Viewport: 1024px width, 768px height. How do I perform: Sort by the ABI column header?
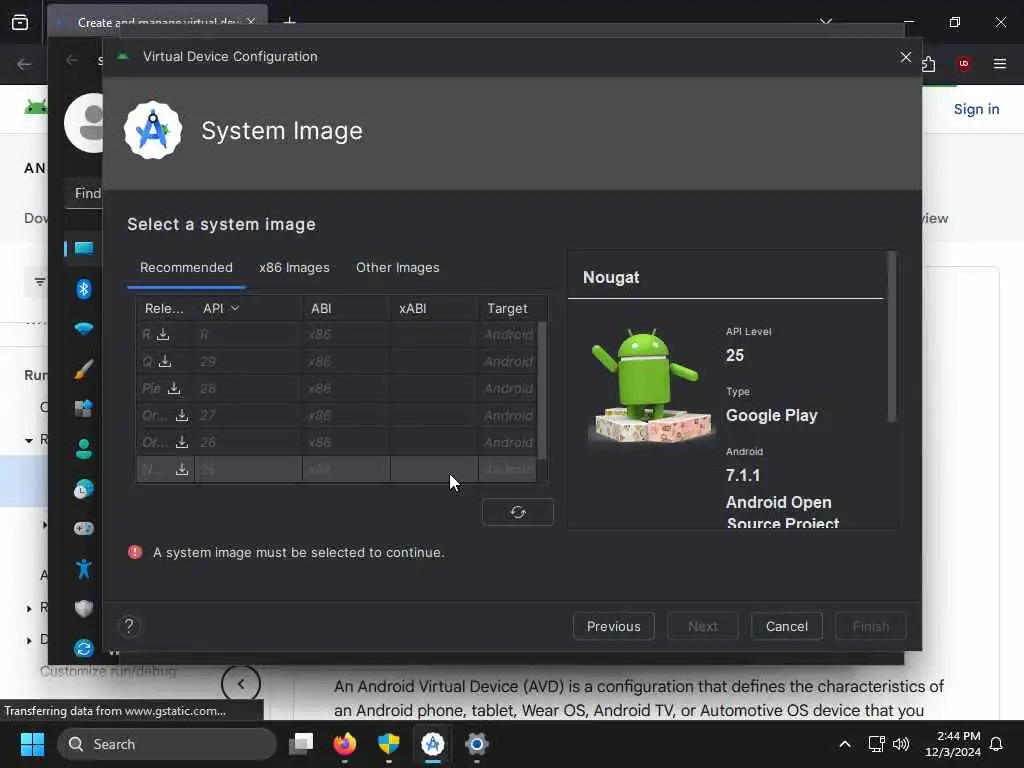click(x=345, y=308)
